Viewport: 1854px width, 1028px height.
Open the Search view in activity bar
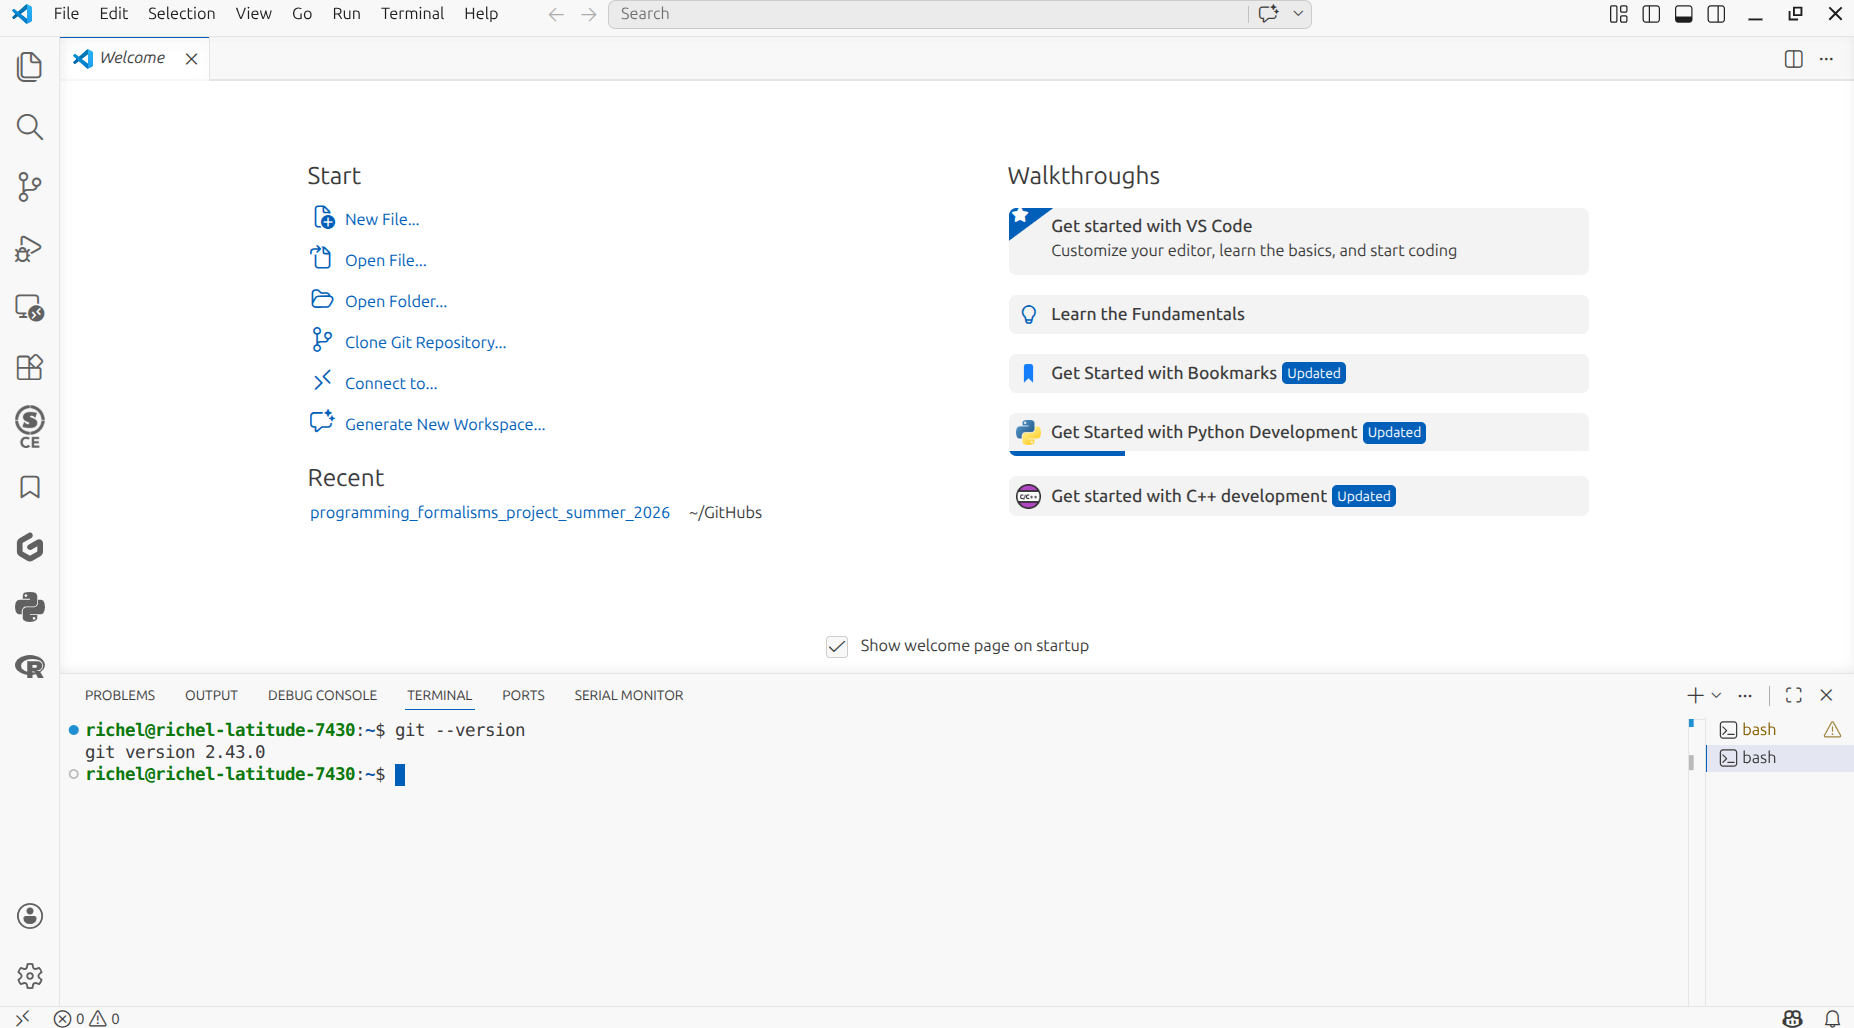30,127
